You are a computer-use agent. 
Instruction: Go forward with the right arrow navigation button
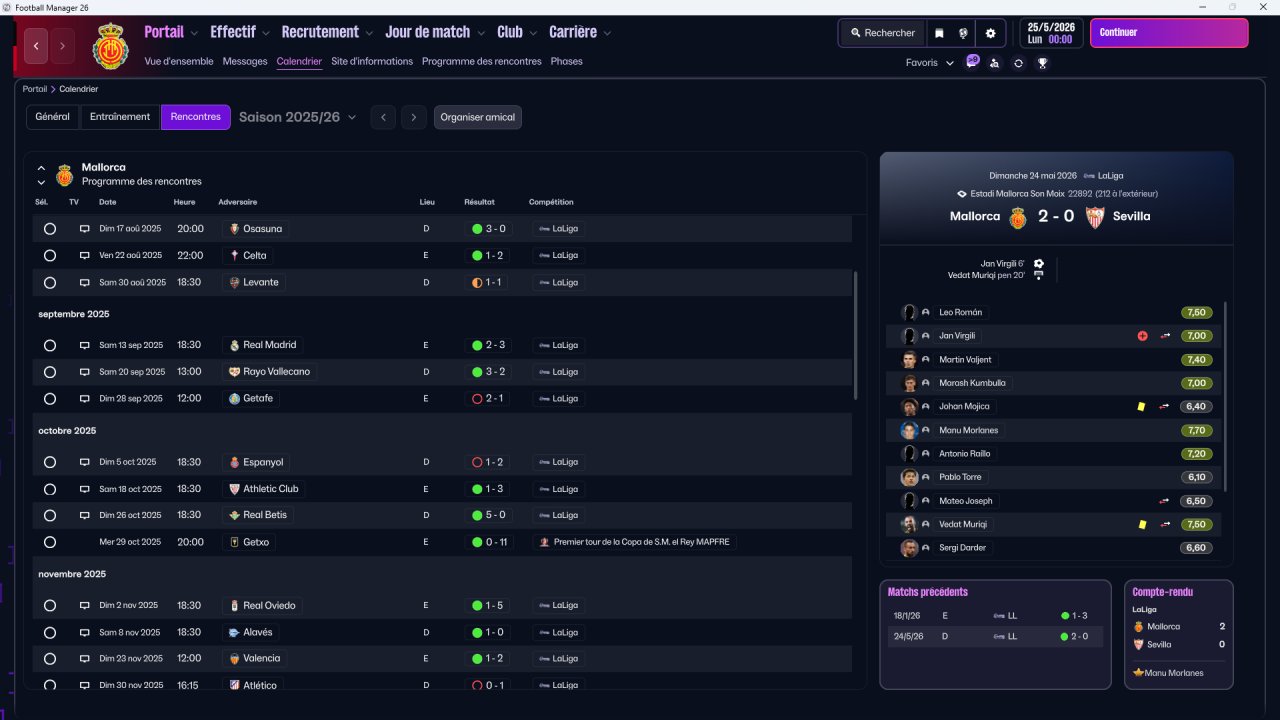[x=62, y=45]
